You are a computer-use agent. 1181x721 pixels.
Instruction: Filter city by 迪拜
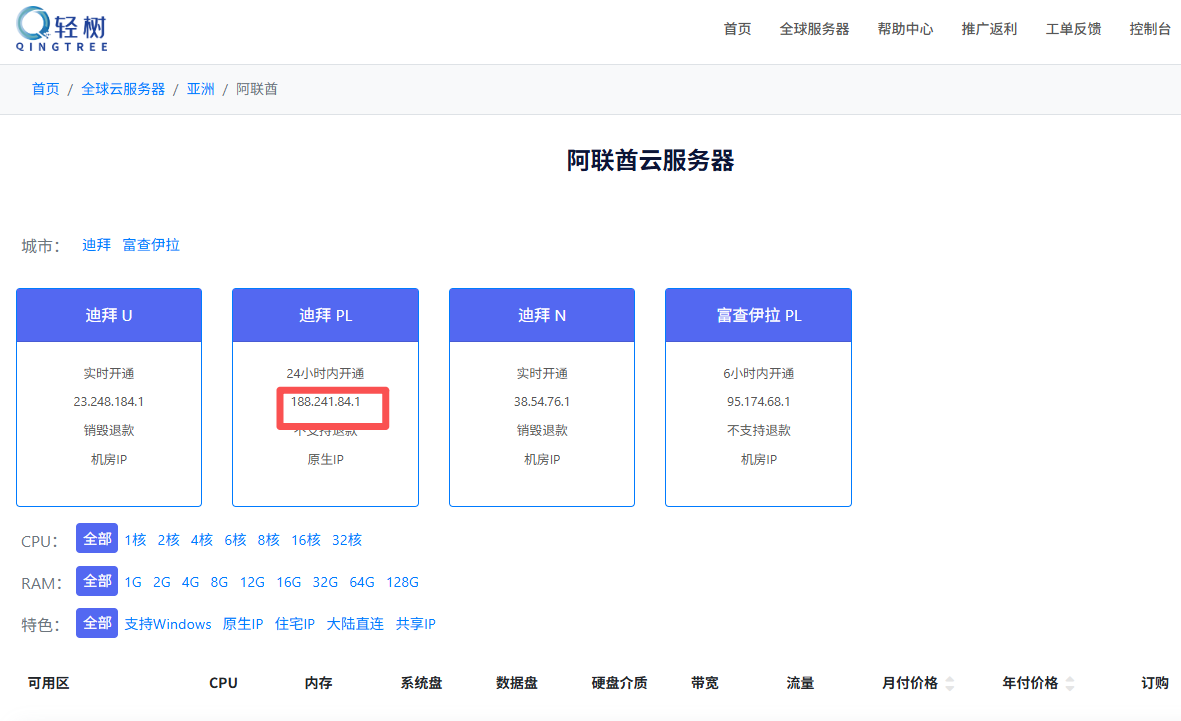click(96, 245)
